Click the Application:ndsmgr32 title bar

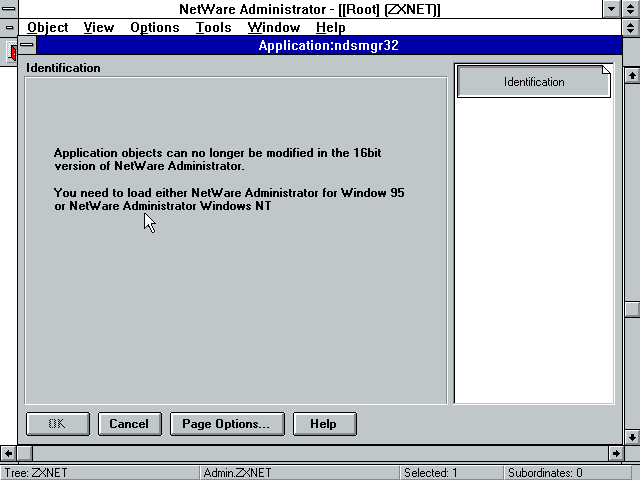tap(329, 45)
